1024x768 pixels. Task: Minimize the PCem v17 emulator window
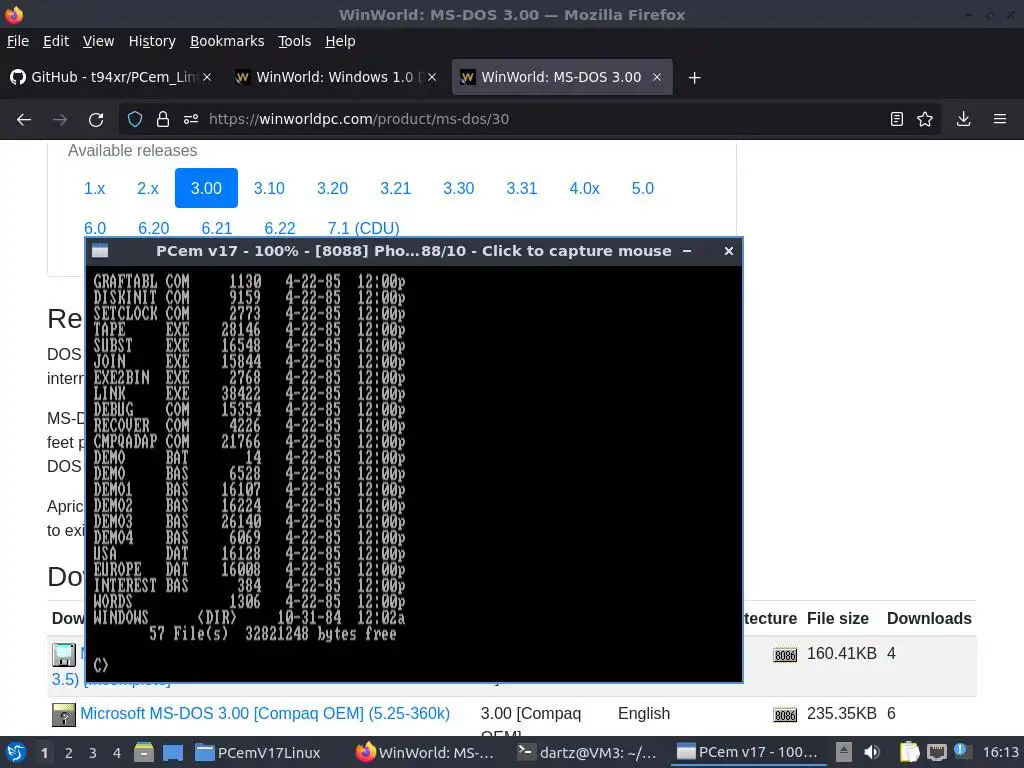point(687,251)
